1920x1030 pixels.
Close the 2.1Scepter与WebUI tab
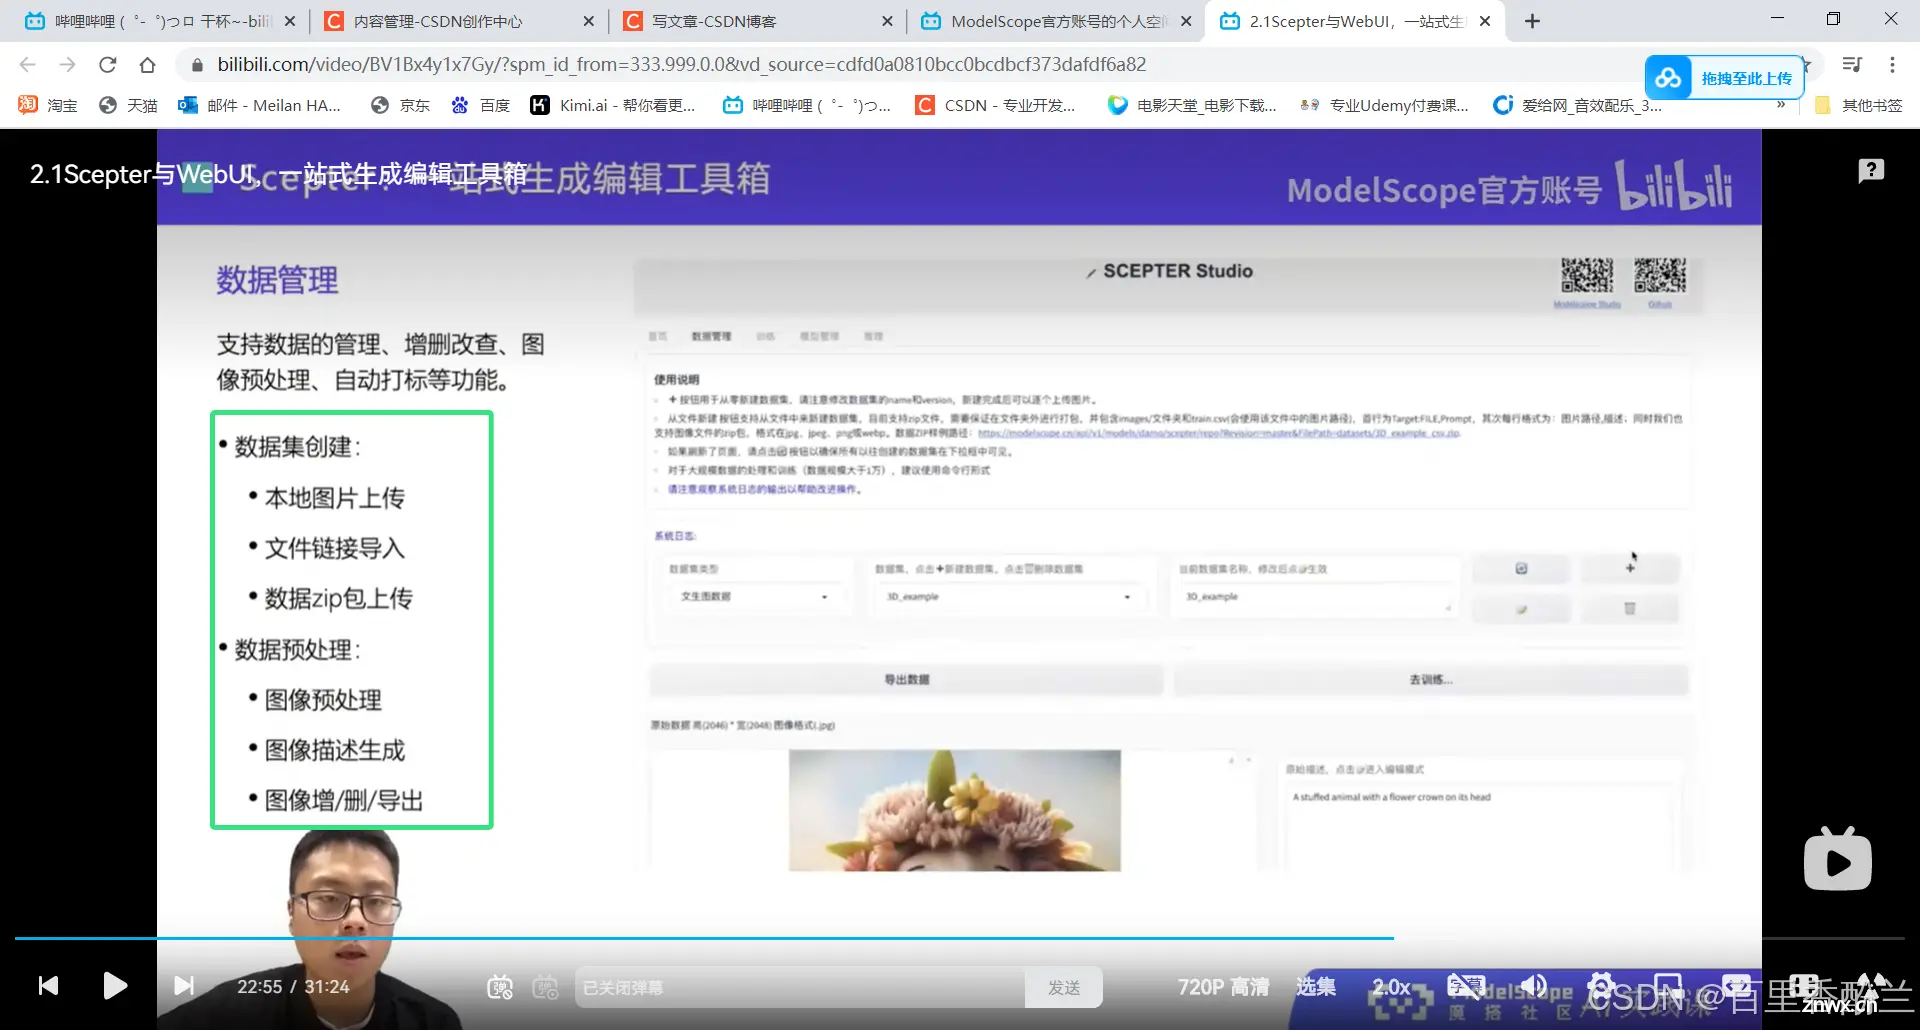point(1485,21)
